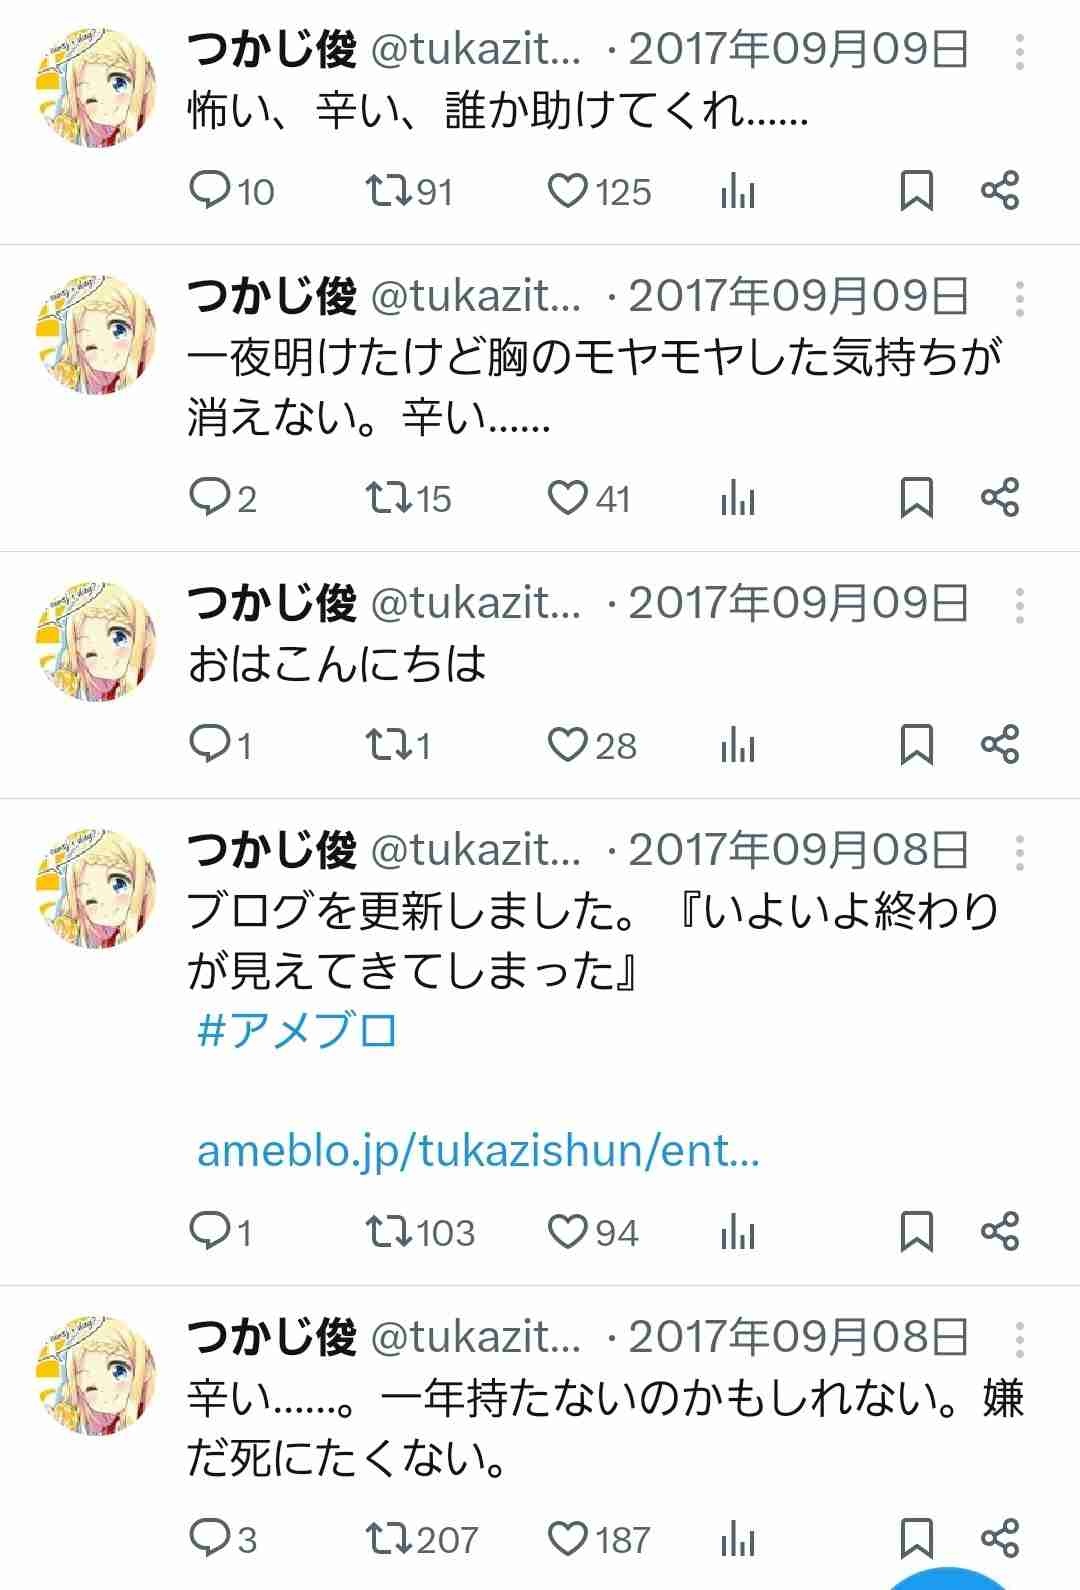Open more options on the ブログを更新しました tweet
This screenshot has height=1590, width=1080.
1019,853
